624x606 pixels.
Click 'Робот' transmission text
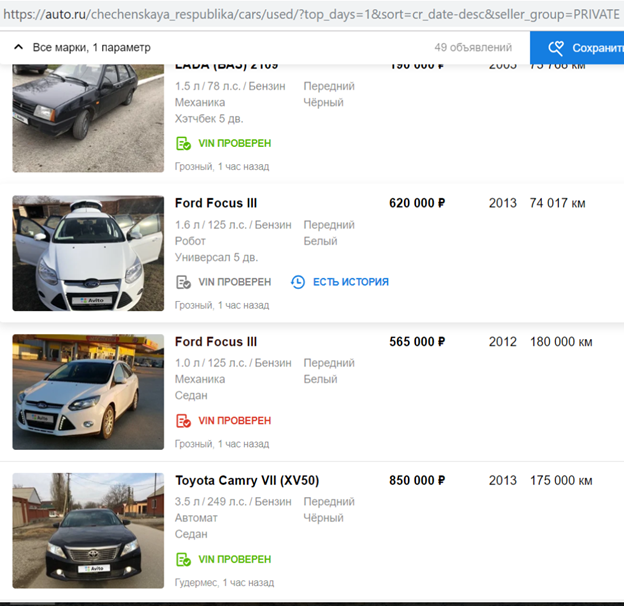point(190,241)
